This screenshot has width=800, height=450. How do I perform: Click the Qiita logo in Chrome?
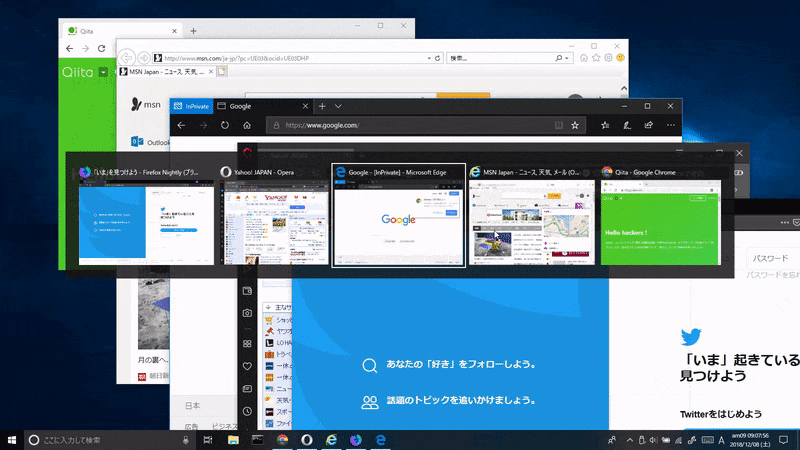pyautogui.click(x=78, y=72)
